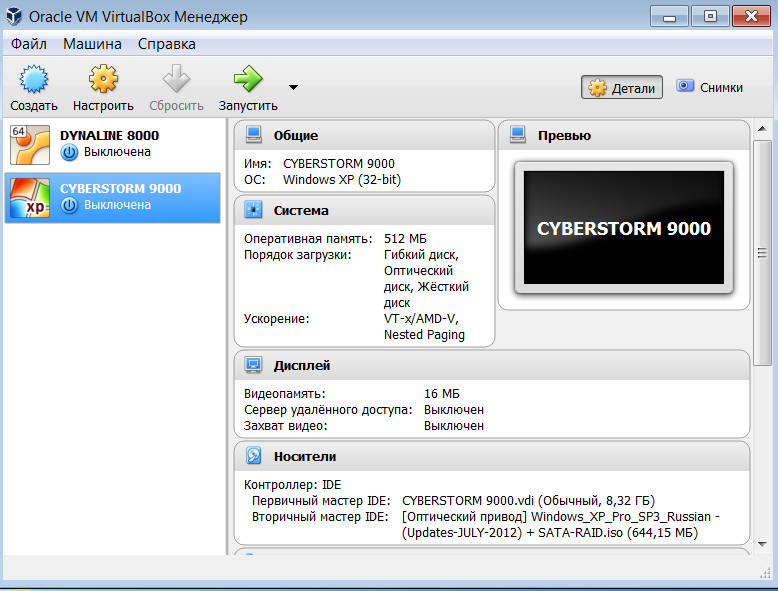778x591 pixels.
Task: Click the Носители section disk icon
Action: pyautogui.click(x=254, y=456)
